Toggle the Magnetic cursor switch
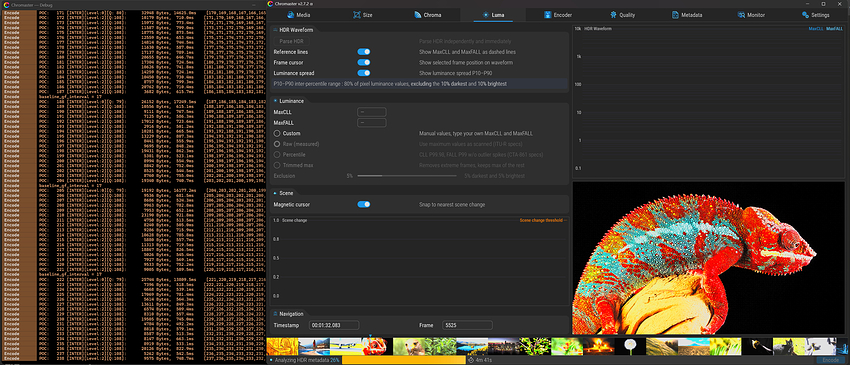Viewport: 850px width, 365px height. [x=364, y=204]
